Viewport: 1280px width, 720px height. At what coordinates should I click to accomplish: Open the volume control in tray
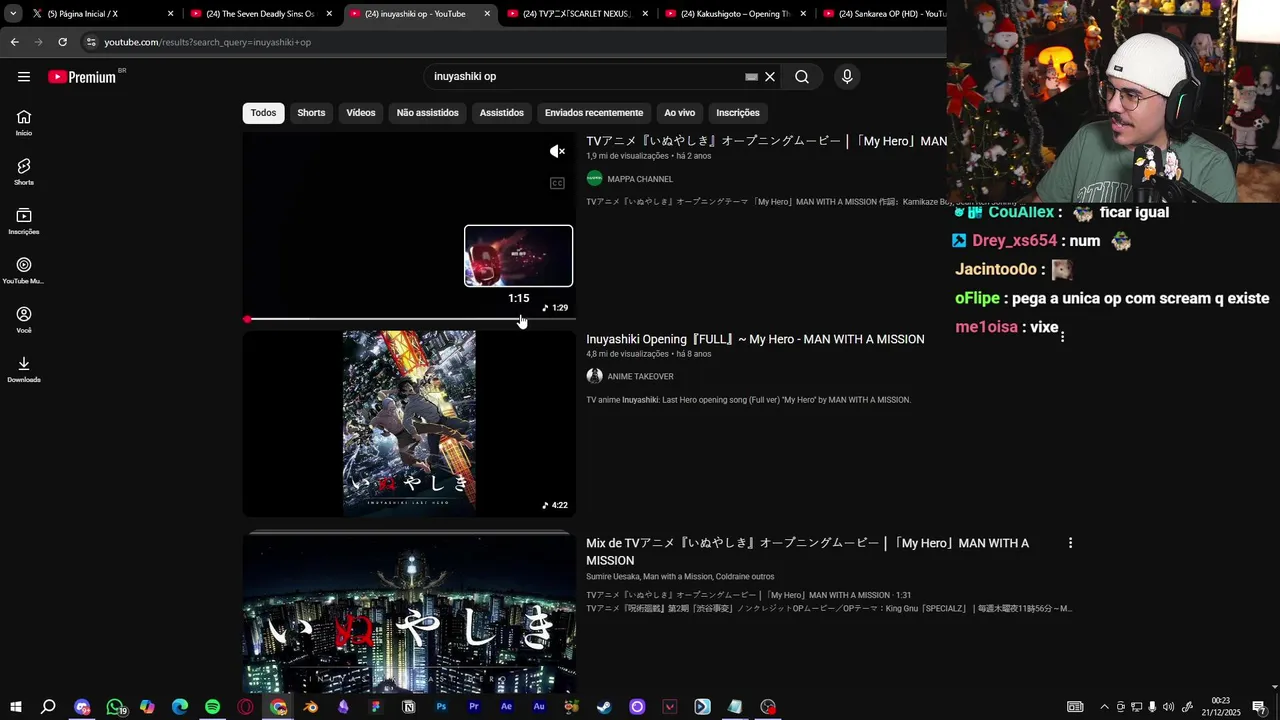[x=1168, y=707]
